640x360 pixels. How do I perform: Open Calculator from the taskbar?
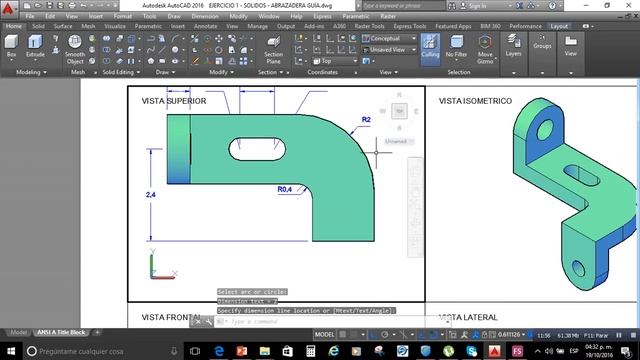click(x=311, y=351)
